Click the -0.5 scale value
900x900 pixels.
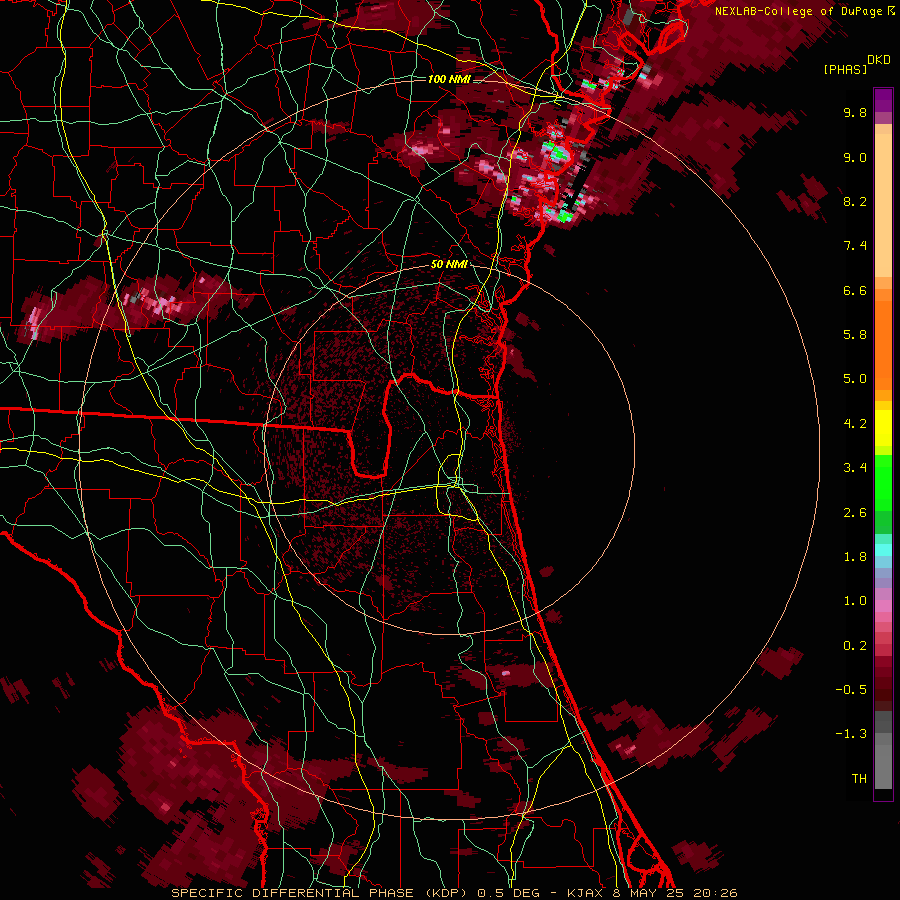pos(851,690)
